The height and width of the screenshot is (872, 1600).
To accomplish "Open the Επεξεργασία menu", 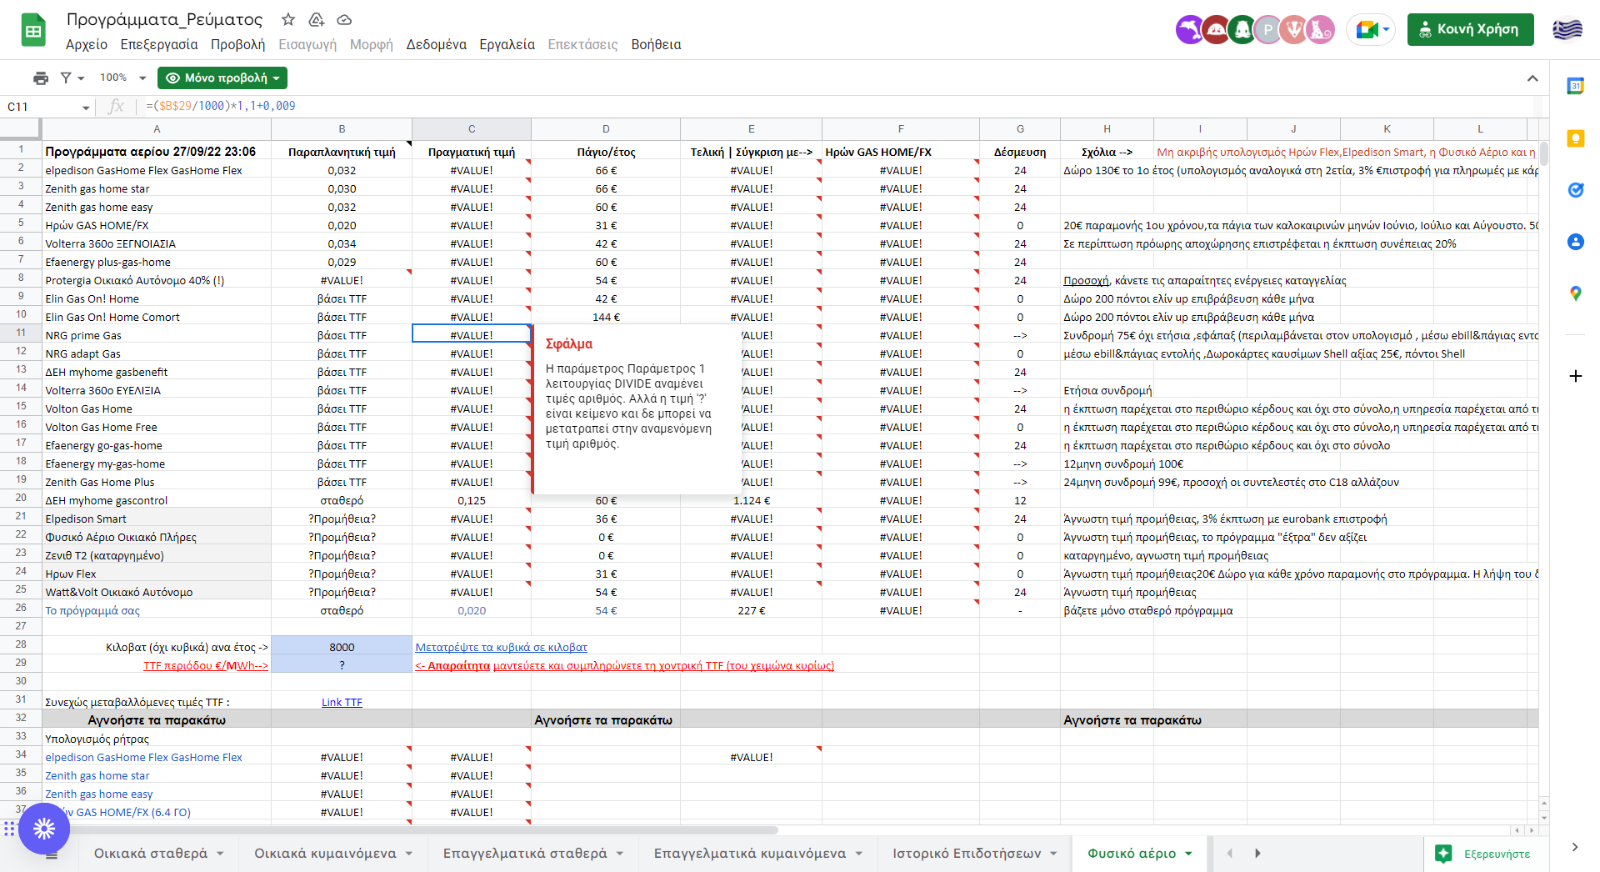I will tap(159, 45).
